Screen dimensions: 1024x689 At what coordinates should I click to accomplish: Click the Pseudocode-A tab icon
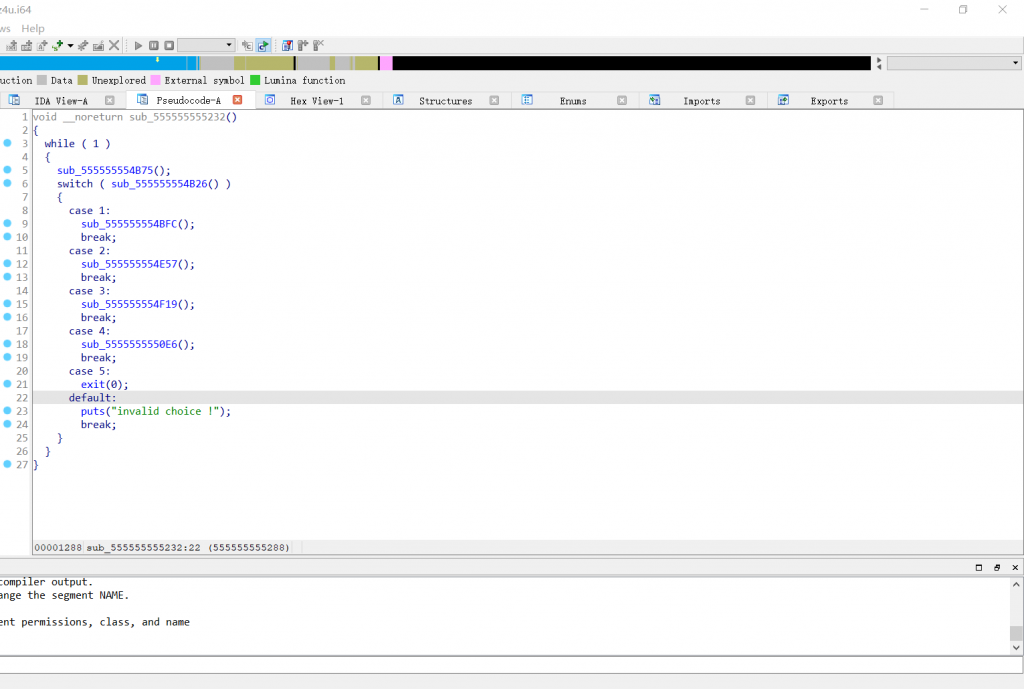(x=142, y=99)
